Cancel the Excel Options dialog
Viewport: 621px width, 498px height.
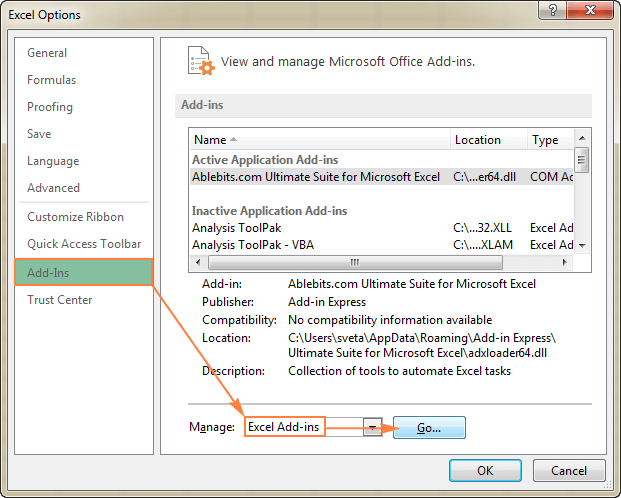568,470
